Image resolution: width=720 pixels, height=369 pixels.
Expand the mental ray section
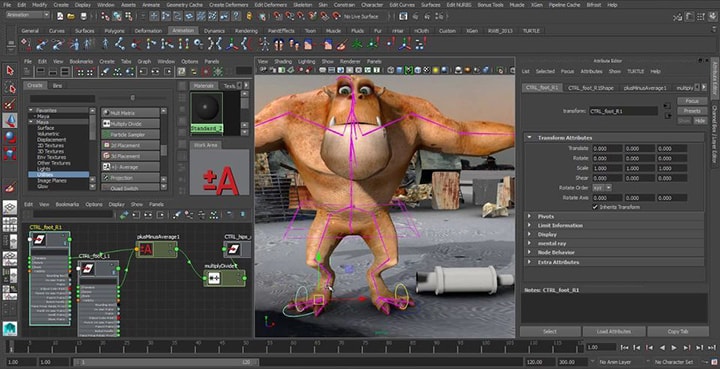529,243
